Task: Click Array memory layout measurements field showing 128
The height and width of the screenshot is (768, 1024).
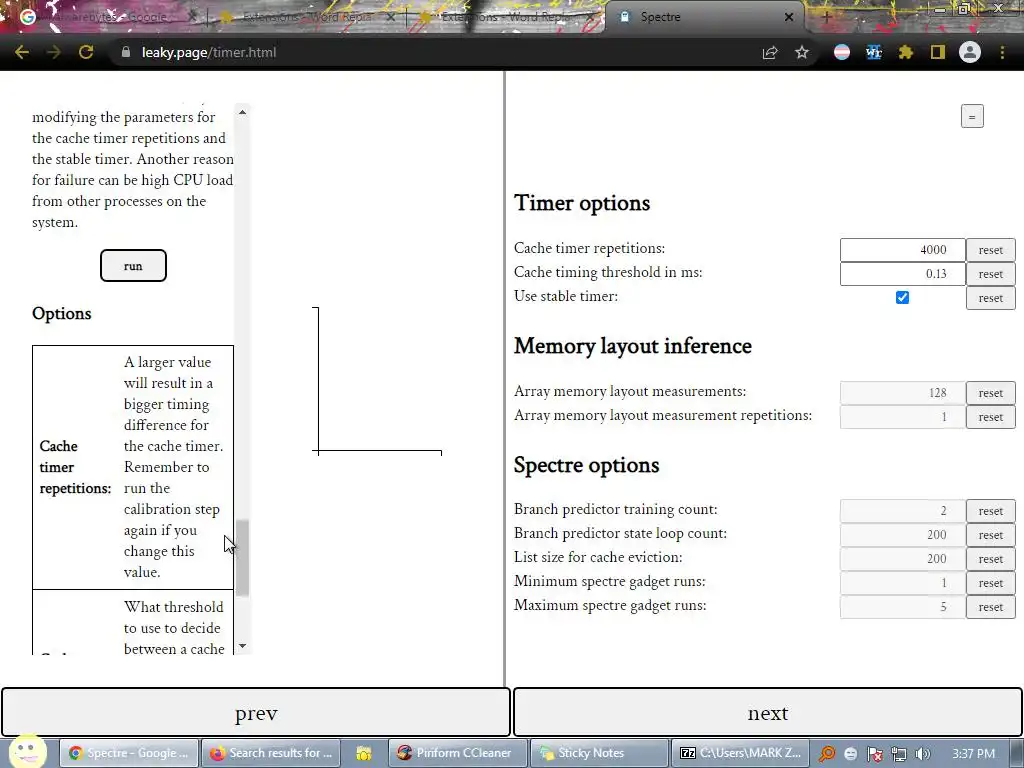Action: (903, 393)
